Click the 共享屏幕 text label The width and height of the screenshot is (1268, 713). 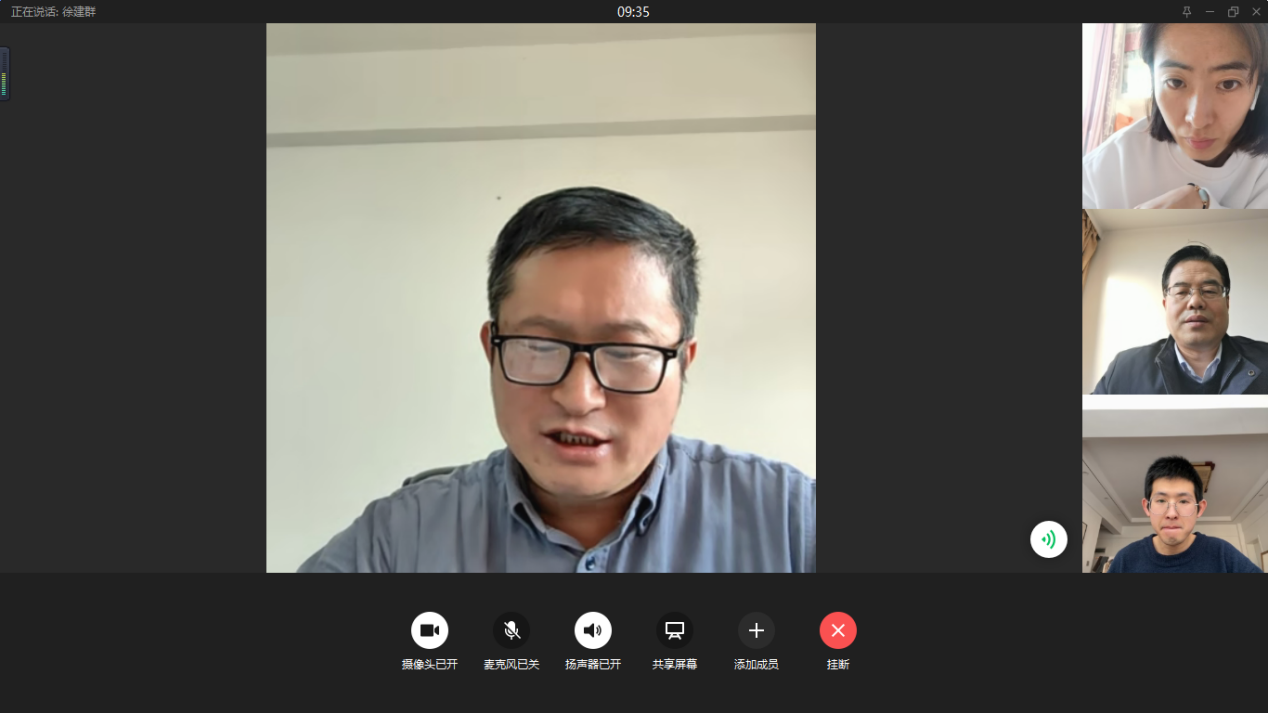coord(674,664)
